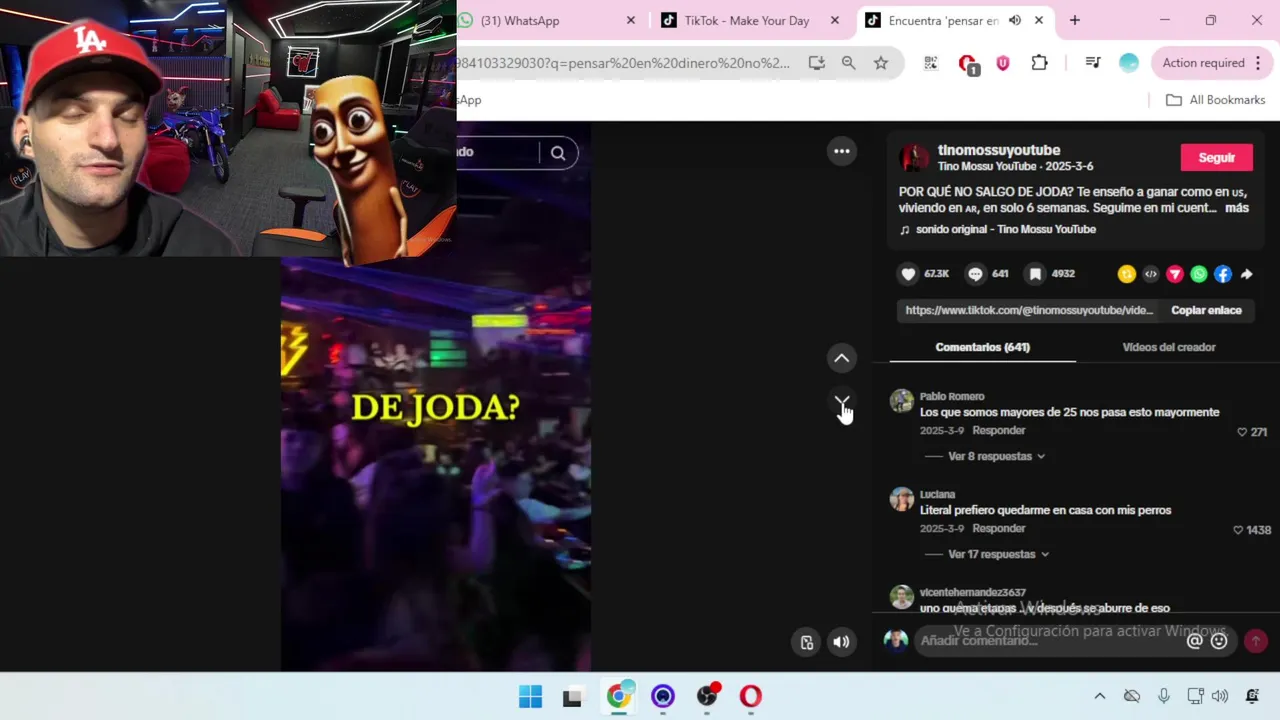Mute the tab via its speaker icon

pyautogui.click(x=1015, y=20)
